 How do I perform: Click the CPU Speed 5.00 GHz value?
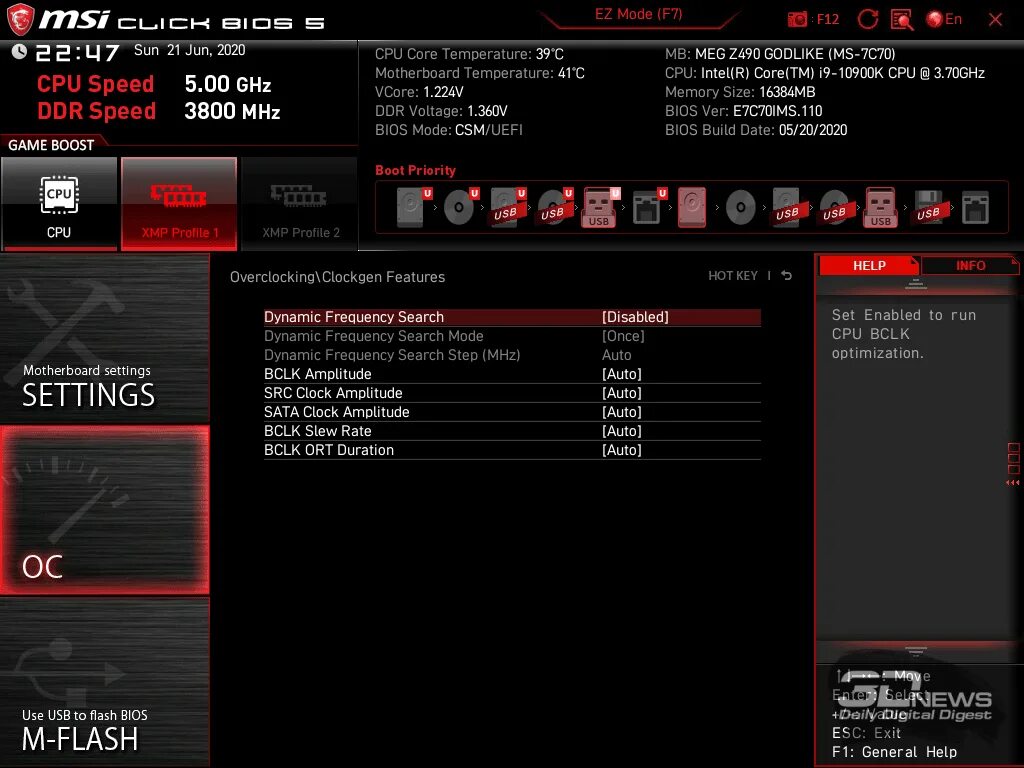click(227, 84)
